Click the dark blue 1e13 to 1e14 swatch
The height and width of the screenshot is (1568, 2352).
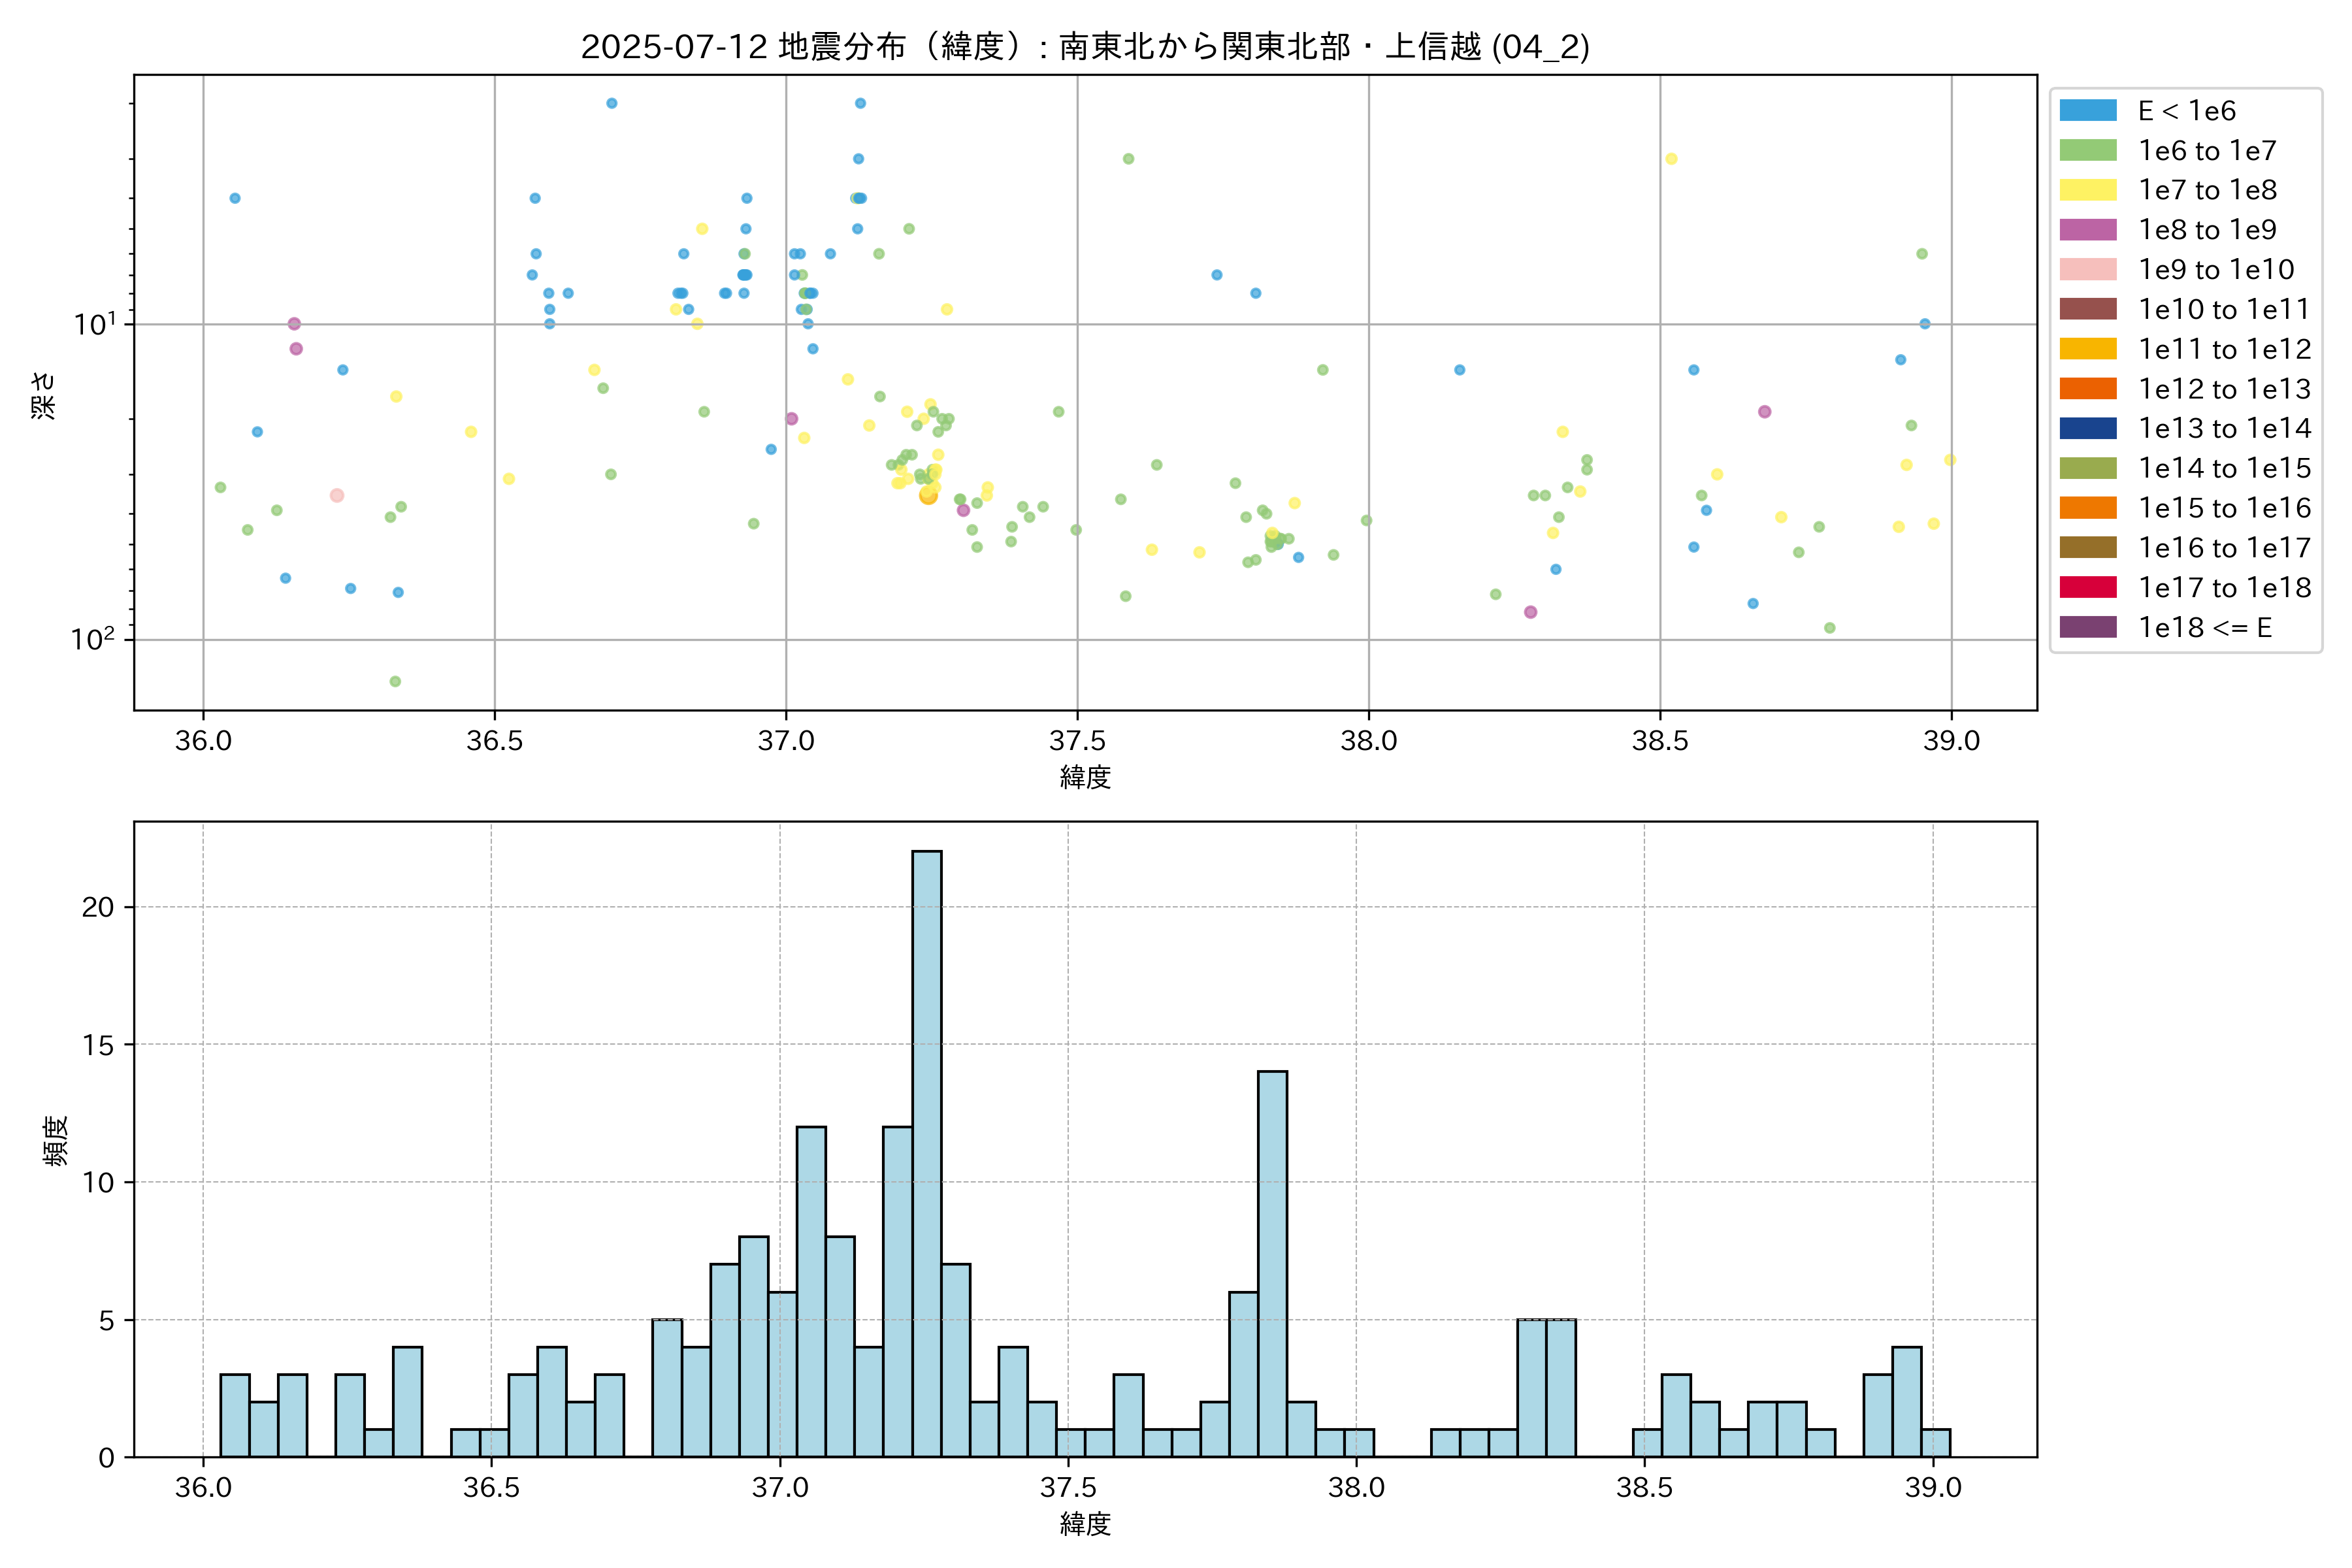coord(2087,428)
